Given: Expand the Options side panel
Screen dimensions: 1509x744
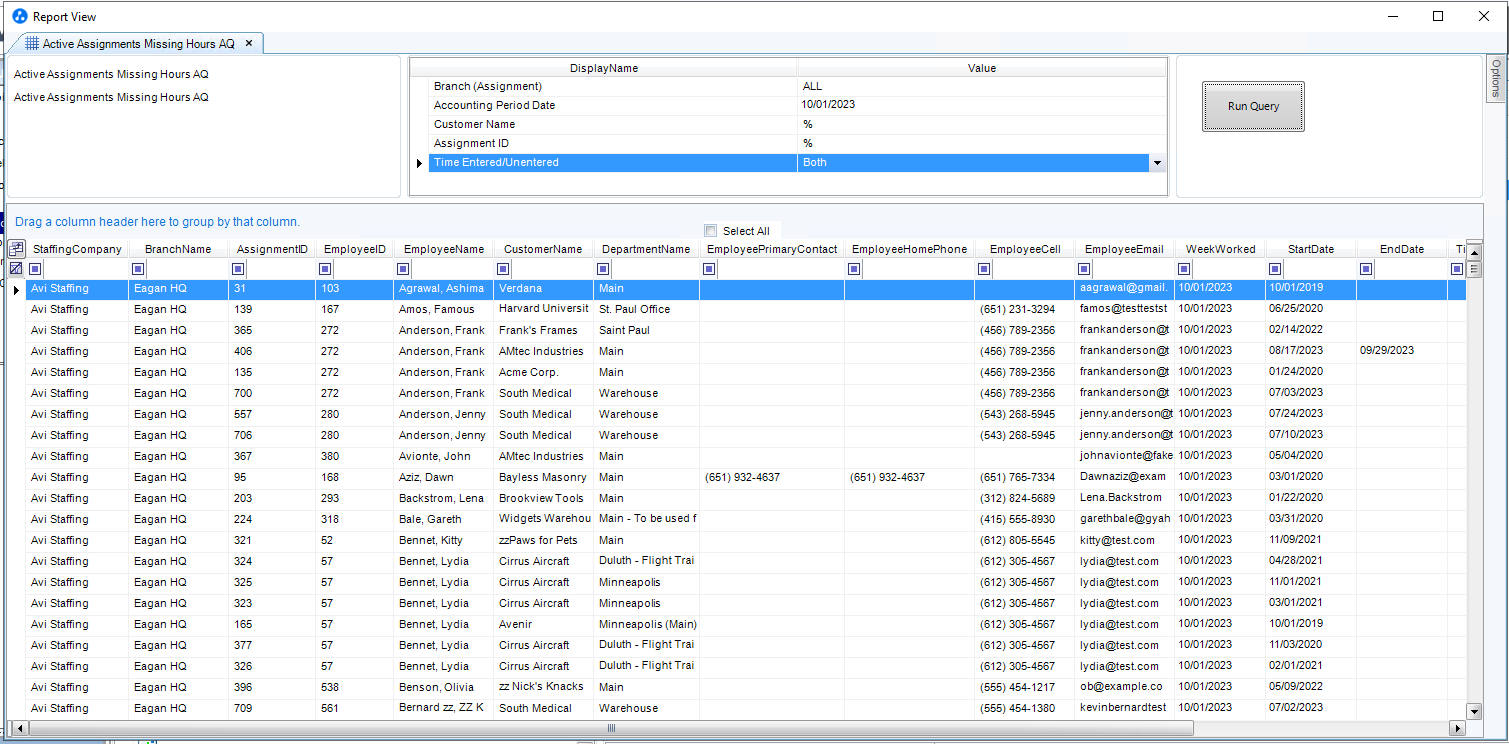Looking at the screenshot, I should [x=1495, y=78].
